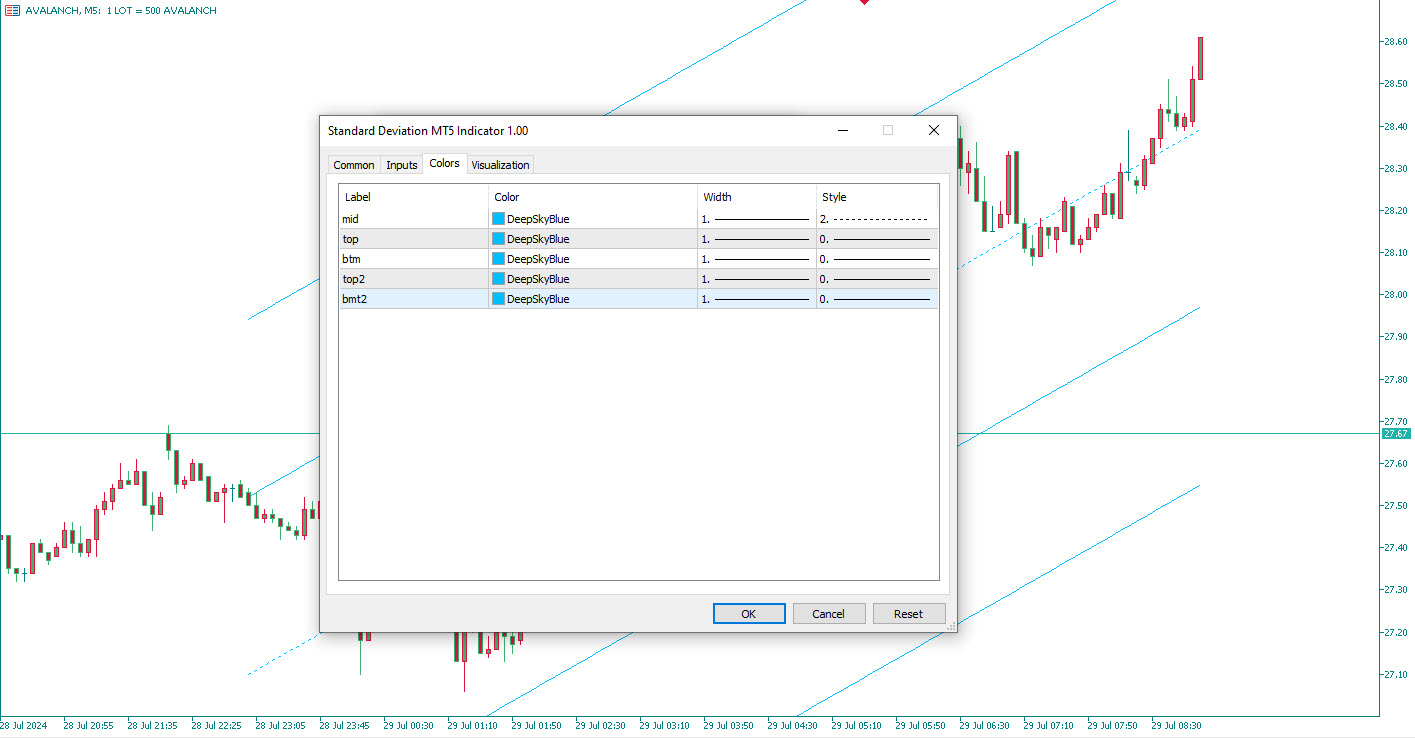Select the btm label cell
This screenshot has height=738, width=1415.
414,259
